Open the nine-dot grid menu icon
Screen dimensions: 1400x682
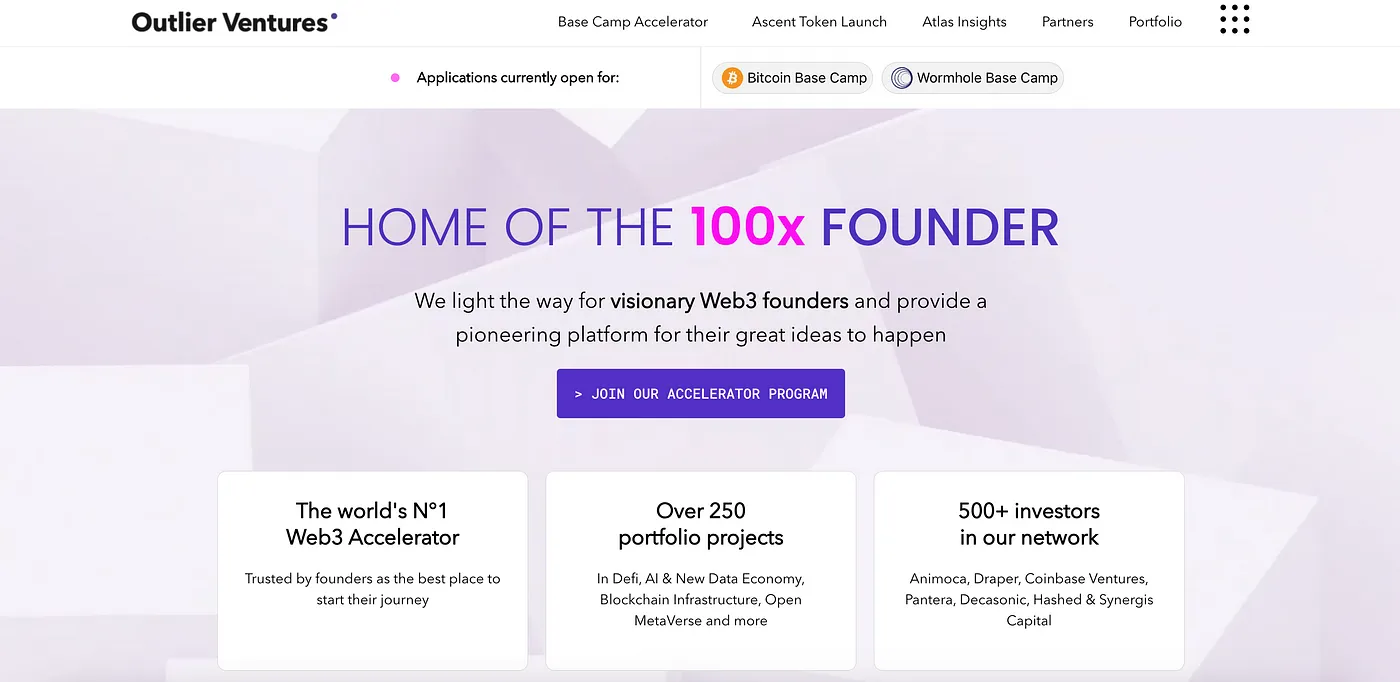click(1235, 20)
